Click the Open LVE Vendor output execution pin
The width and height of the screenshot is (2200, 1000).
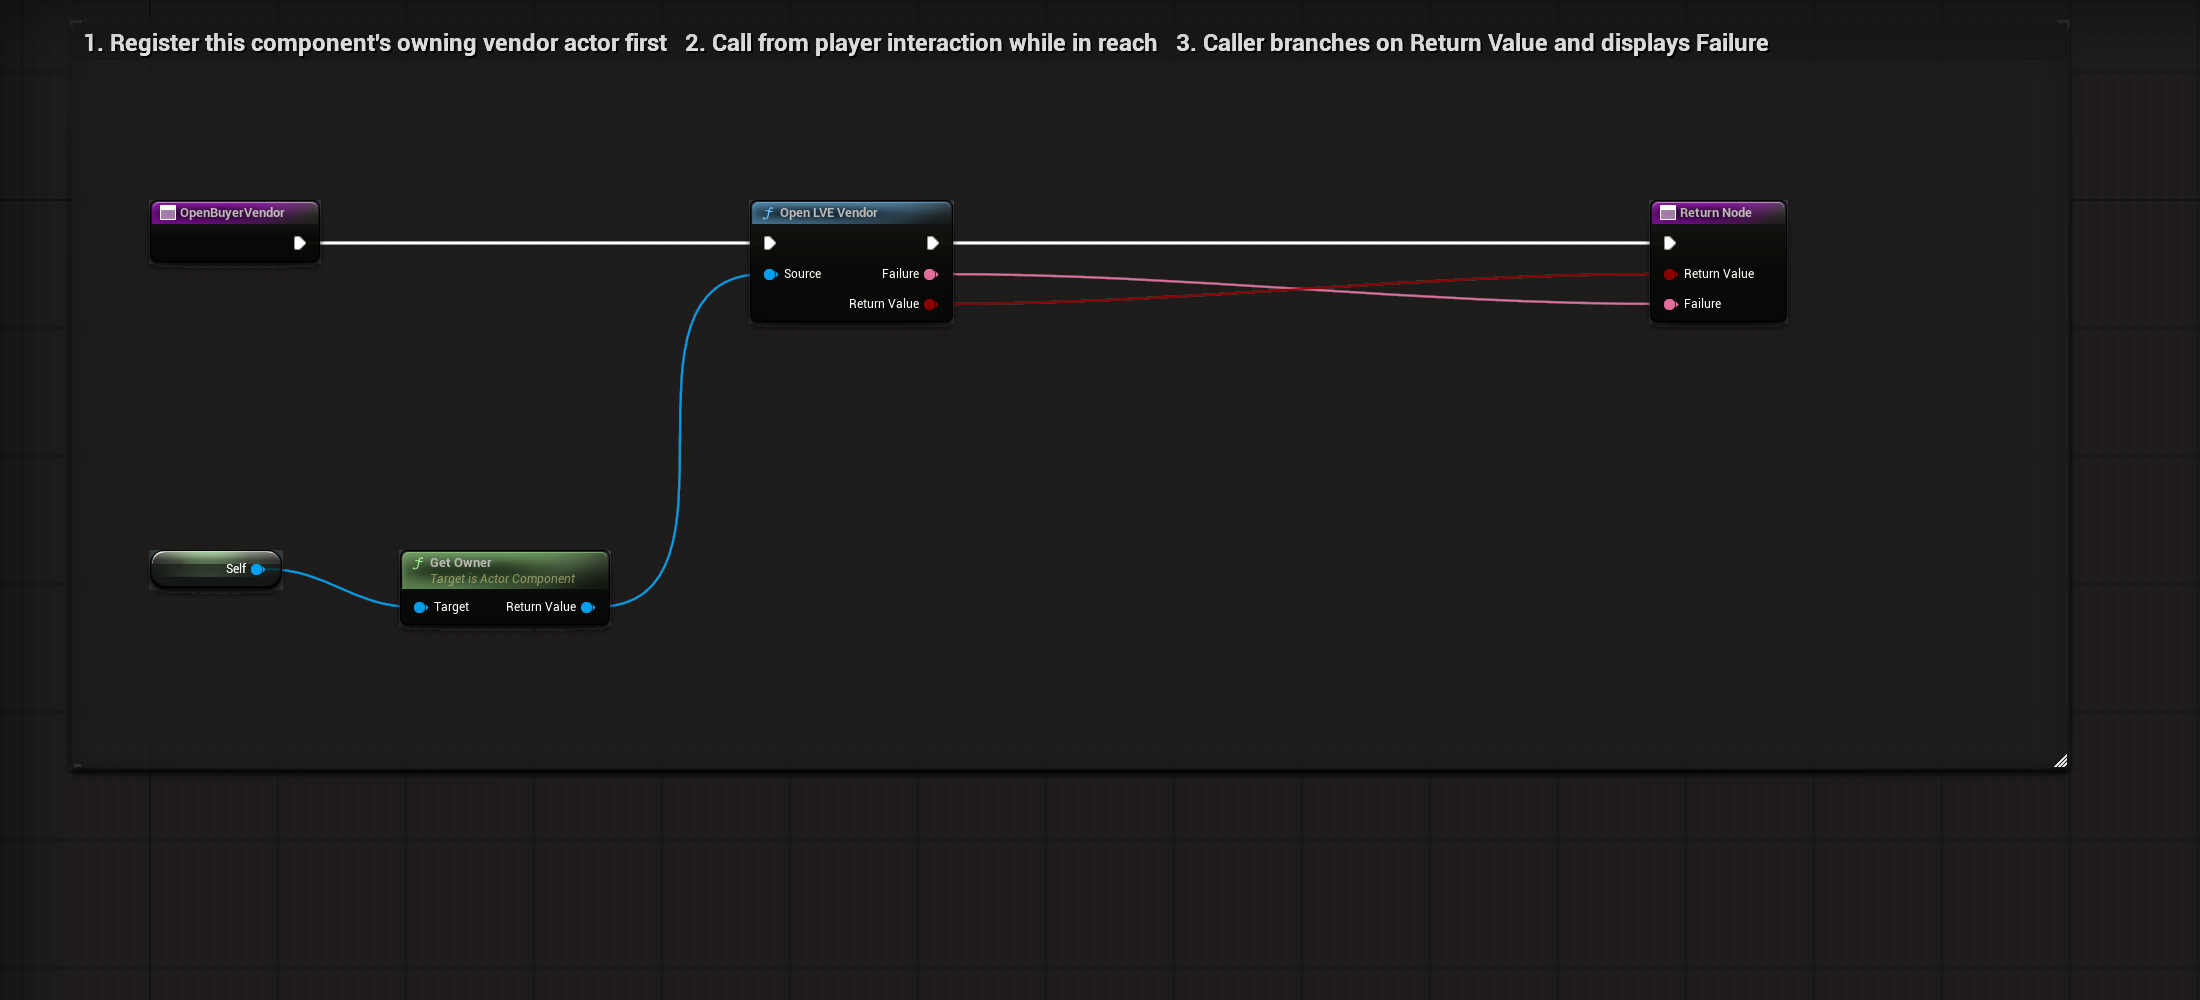tap(932, 243)
